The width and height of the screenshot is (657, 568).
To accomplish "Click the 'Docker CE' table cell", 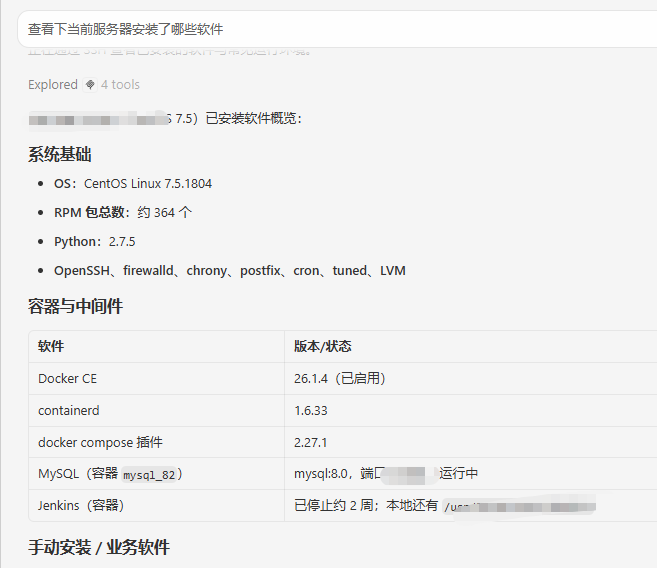I will (x=156, y=378).
